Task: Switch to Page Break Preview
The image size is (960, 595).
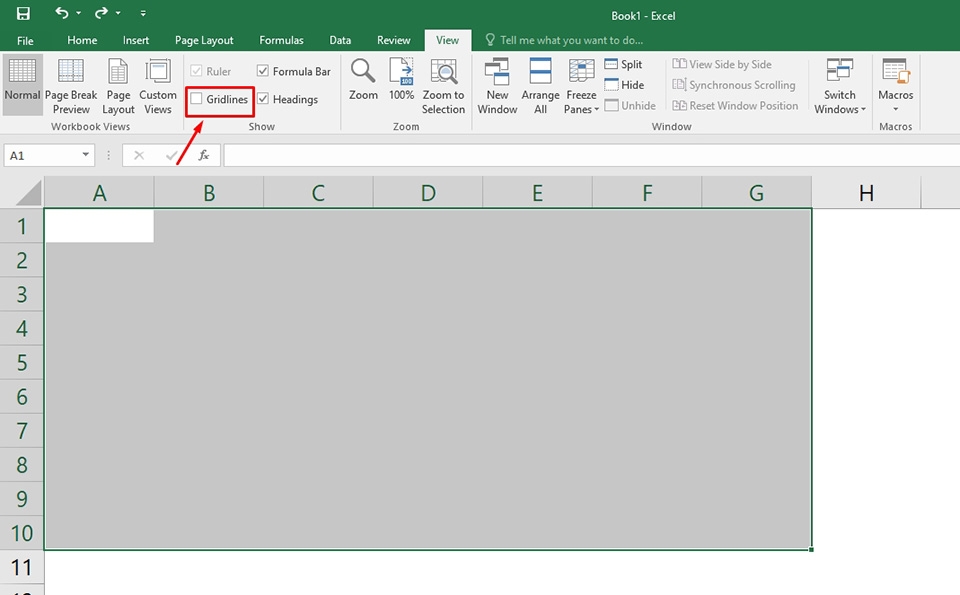Action: pos(71,86)
